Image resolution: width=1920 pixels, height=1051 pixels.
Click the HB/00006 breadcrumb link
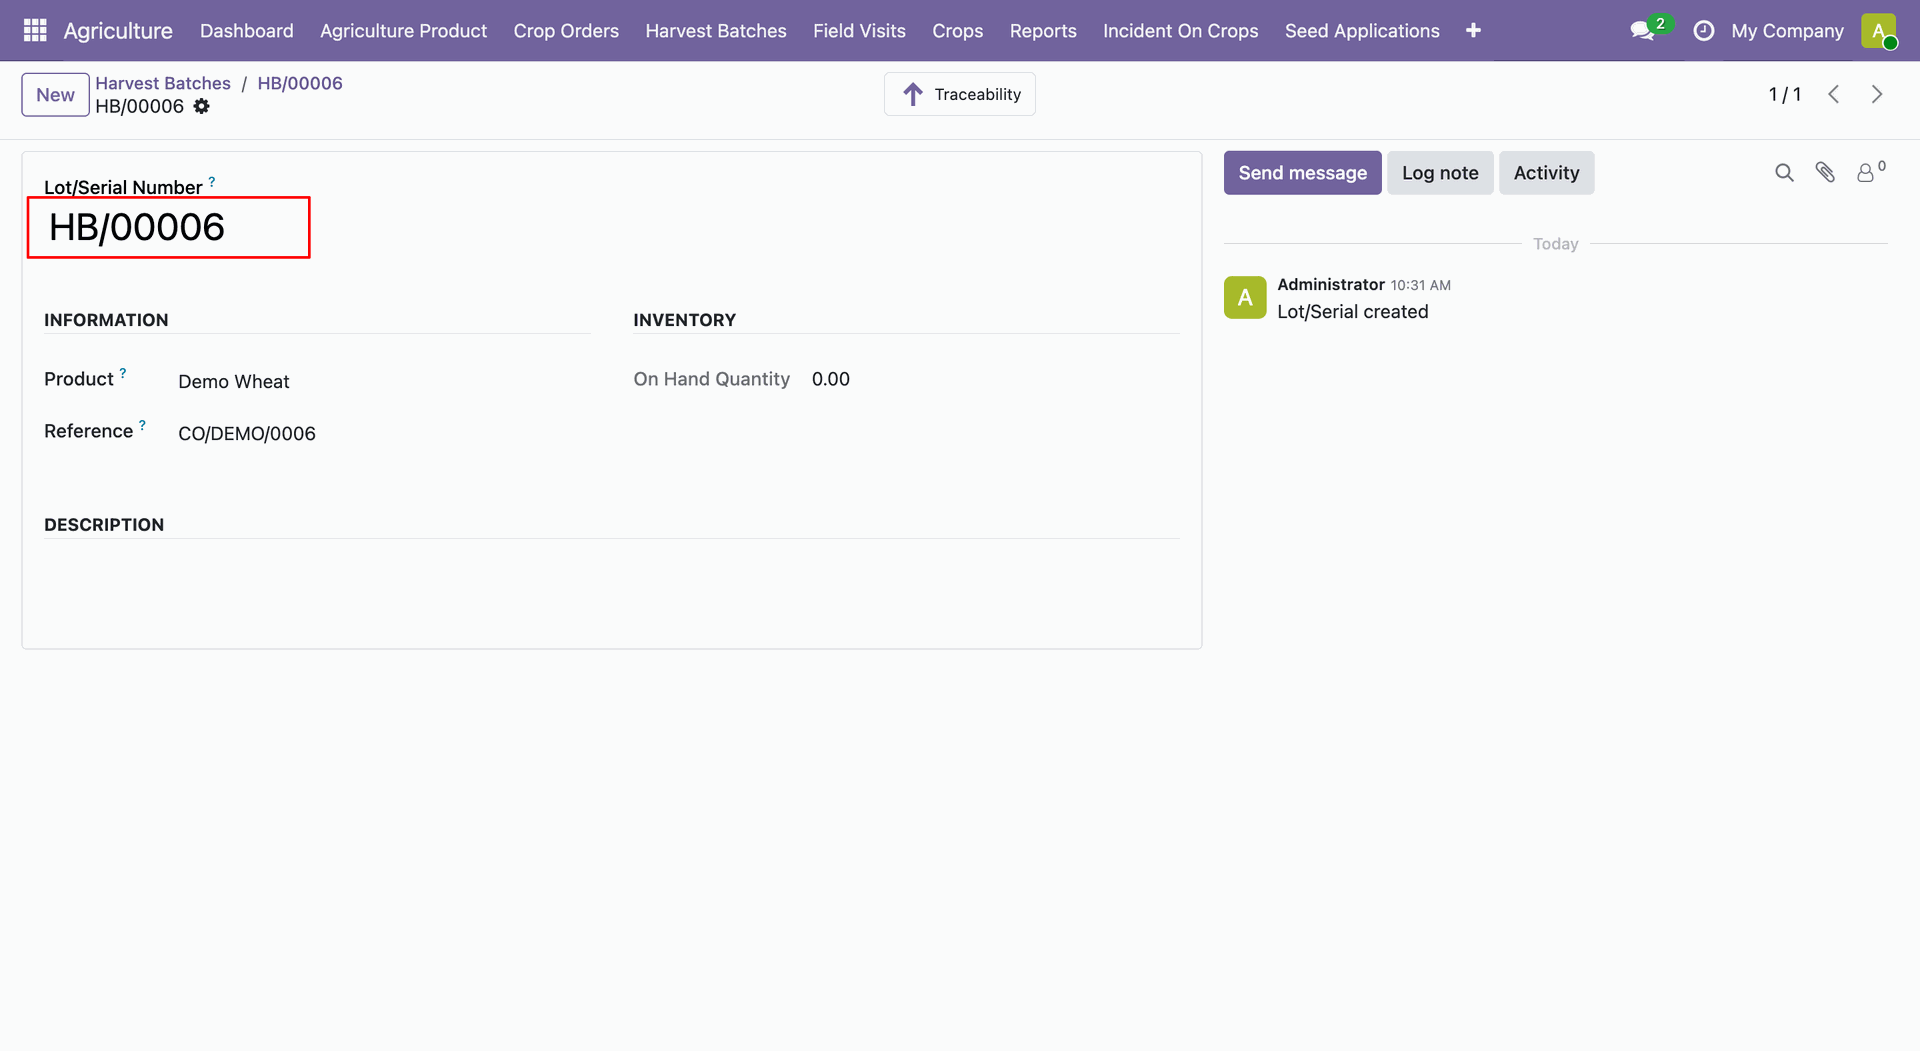click(300, 83)
